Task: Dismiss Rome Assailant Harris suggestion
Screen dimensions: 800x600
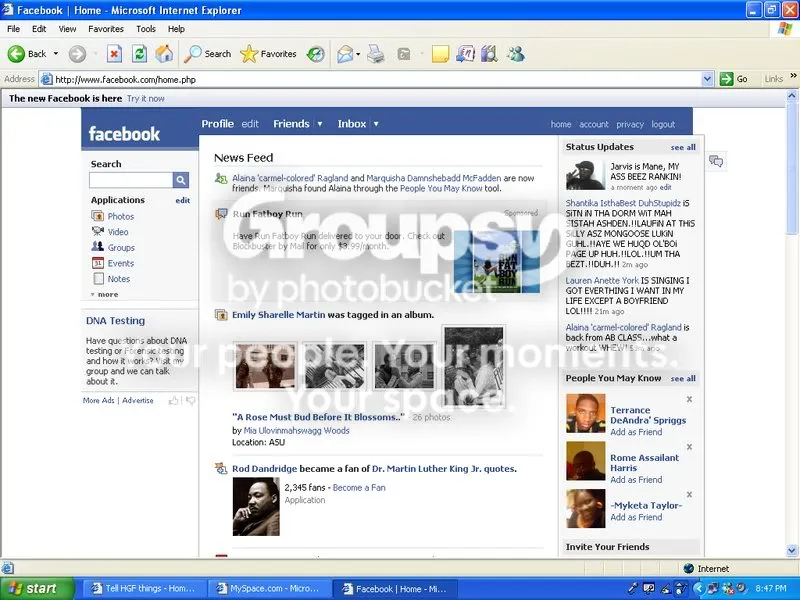Action: [x=689, y=447]
